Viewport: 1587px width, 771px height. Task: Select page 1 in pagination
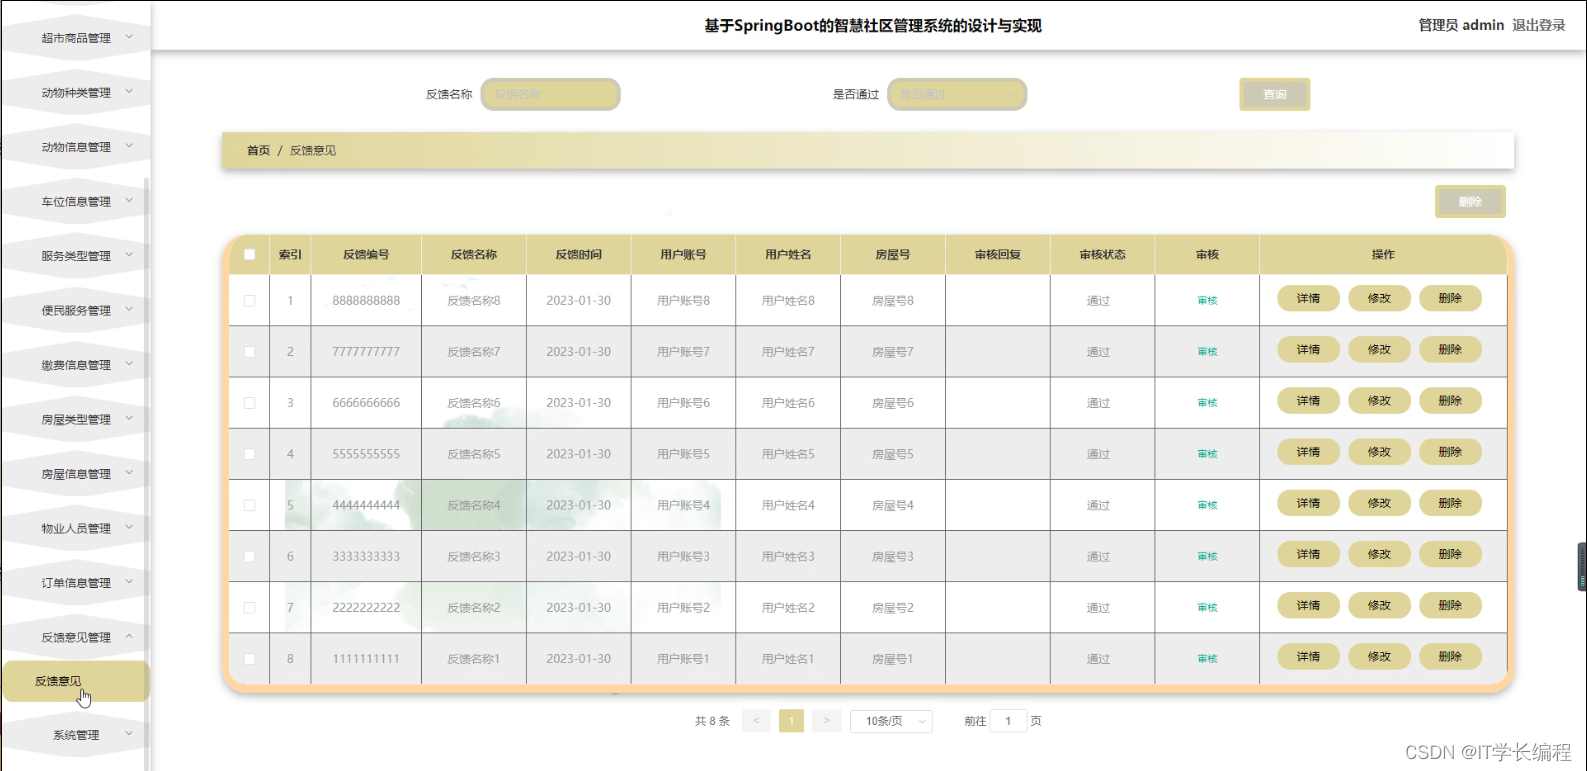pos(791,721)
